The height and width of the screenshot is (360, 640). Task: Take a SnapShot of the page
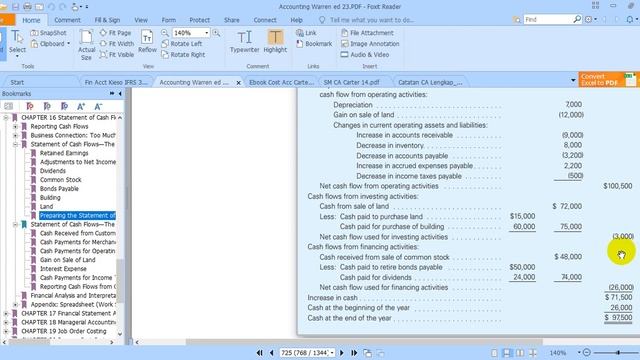[x=49, y=33]
